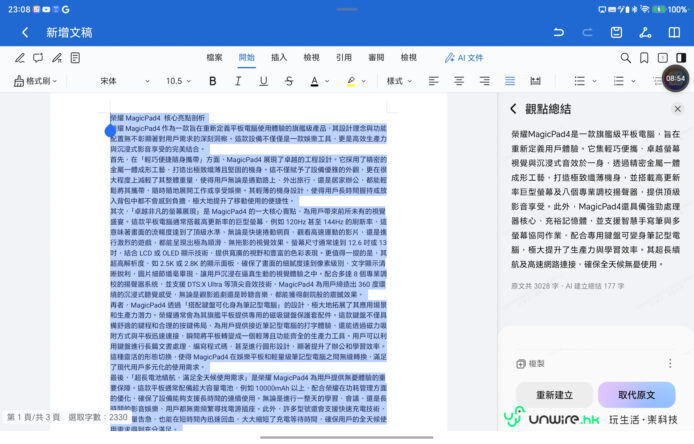This screenshot has height=444, width=694.
Task: Open reading mode book icon
Action: pos(674,32)
